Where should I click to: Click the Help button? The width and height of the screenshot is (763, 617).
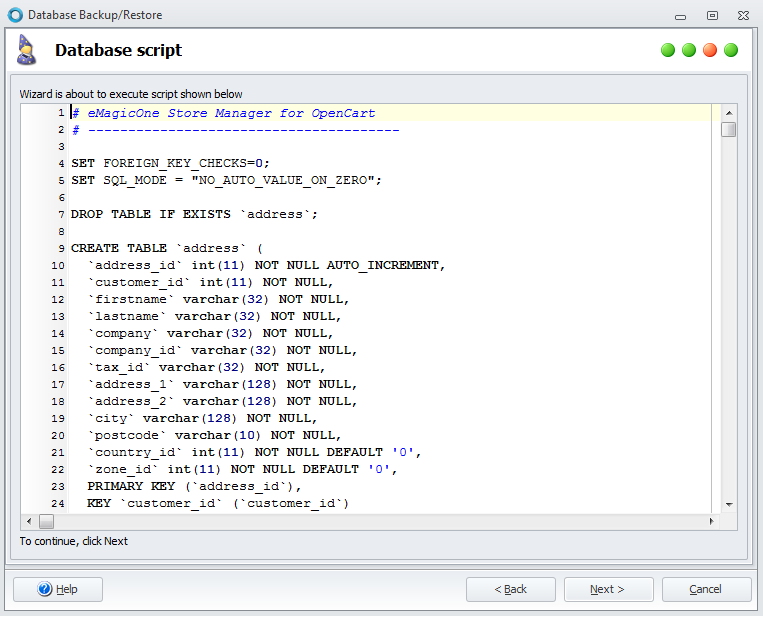[x=58, y=589]
